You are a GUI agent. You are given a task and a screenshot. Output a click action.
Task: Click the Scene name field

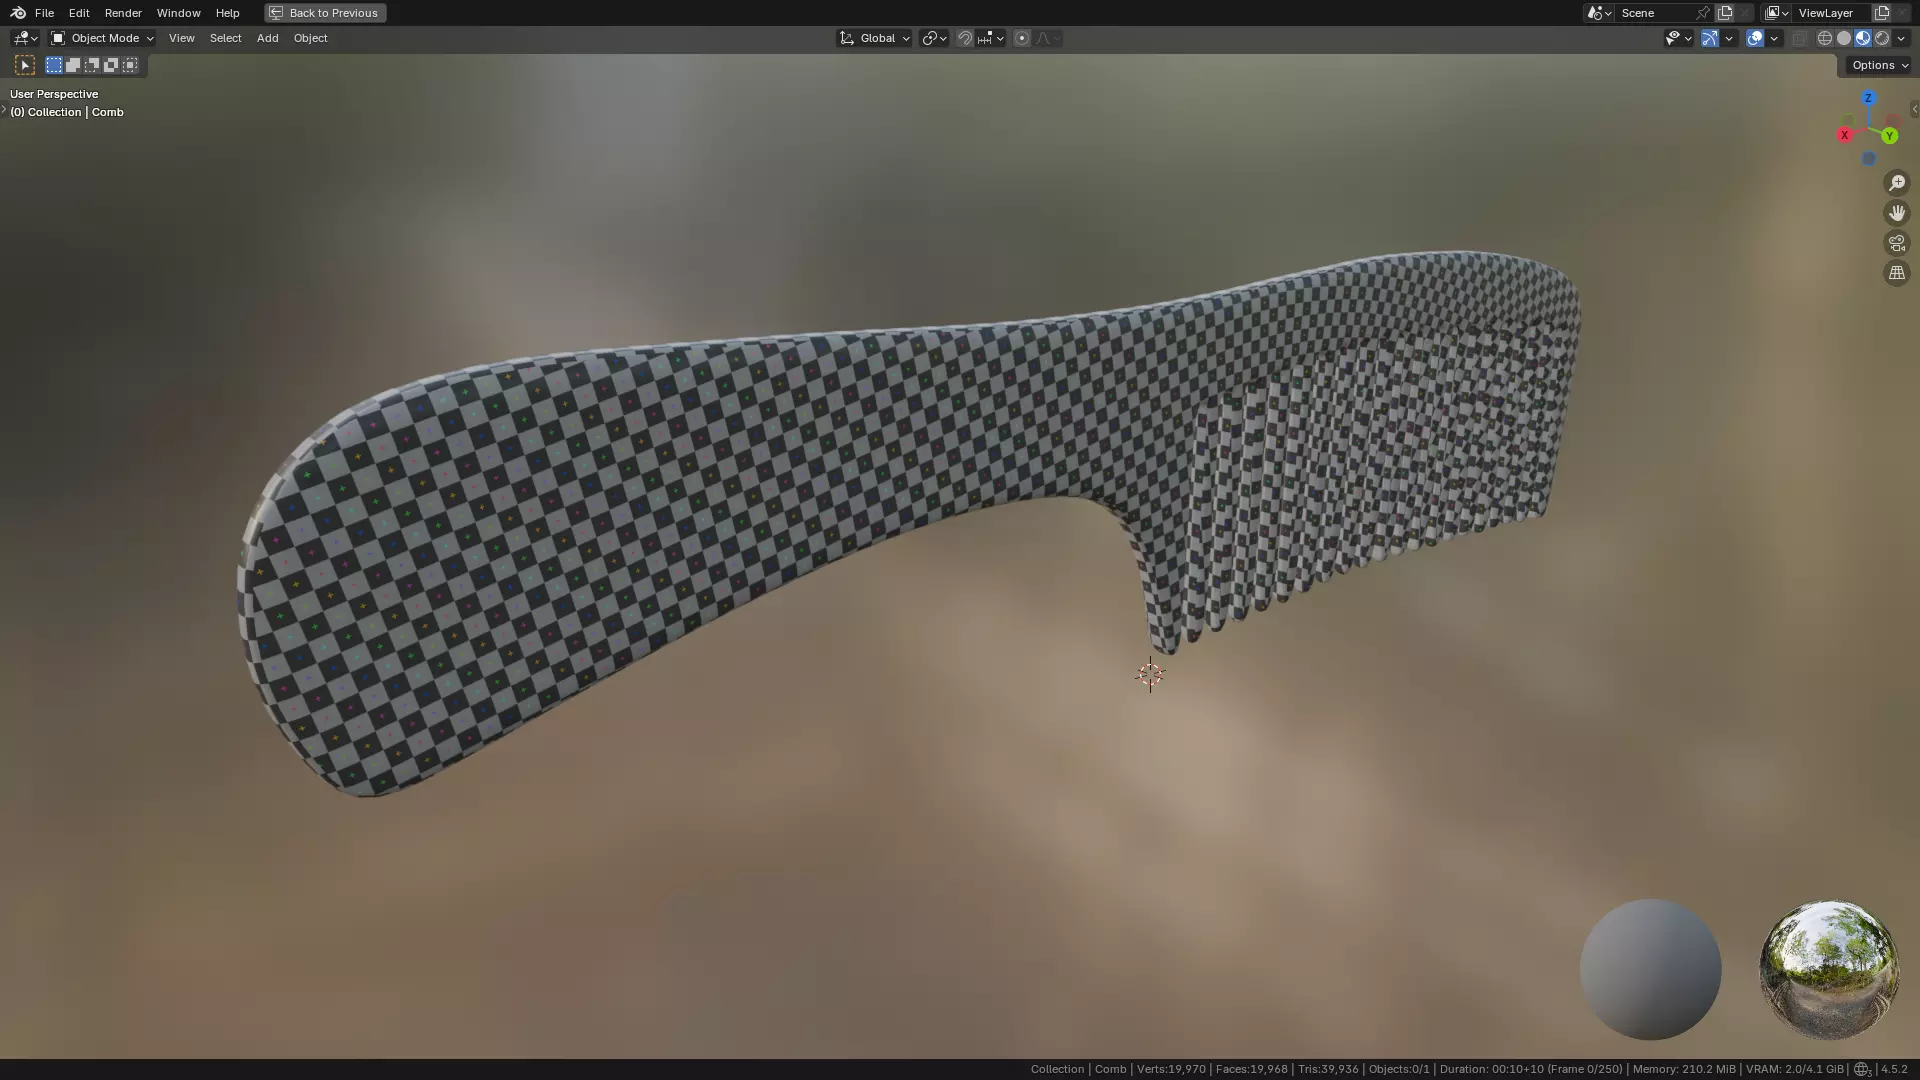tap(1655, 13)
